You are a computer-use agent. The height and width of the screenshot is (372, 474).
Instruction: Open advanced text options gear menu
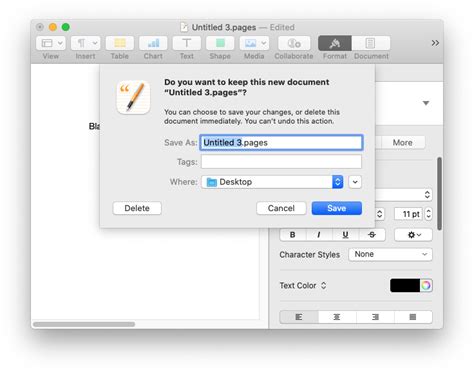pos(414,235)
